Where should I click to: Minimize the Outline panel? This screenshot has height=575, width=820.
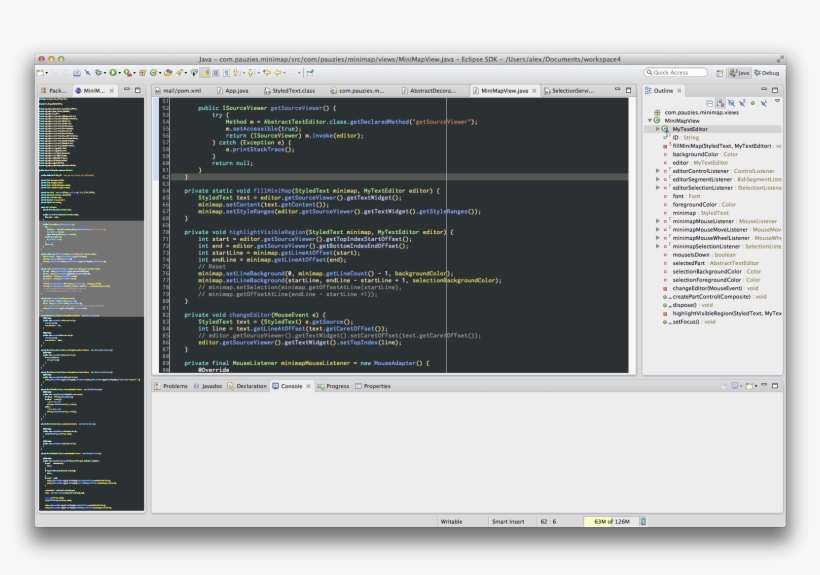click(x=764, y=90)
